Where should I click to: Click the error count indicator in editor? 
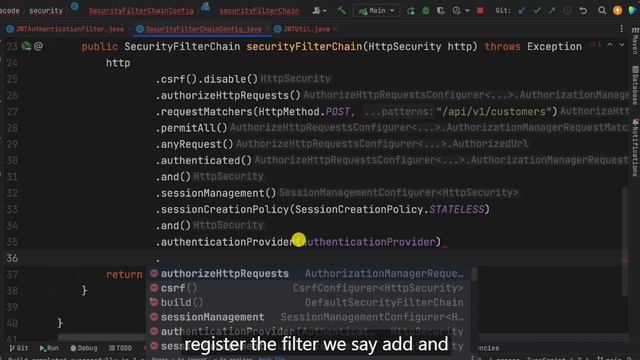[x=596, y=45]
